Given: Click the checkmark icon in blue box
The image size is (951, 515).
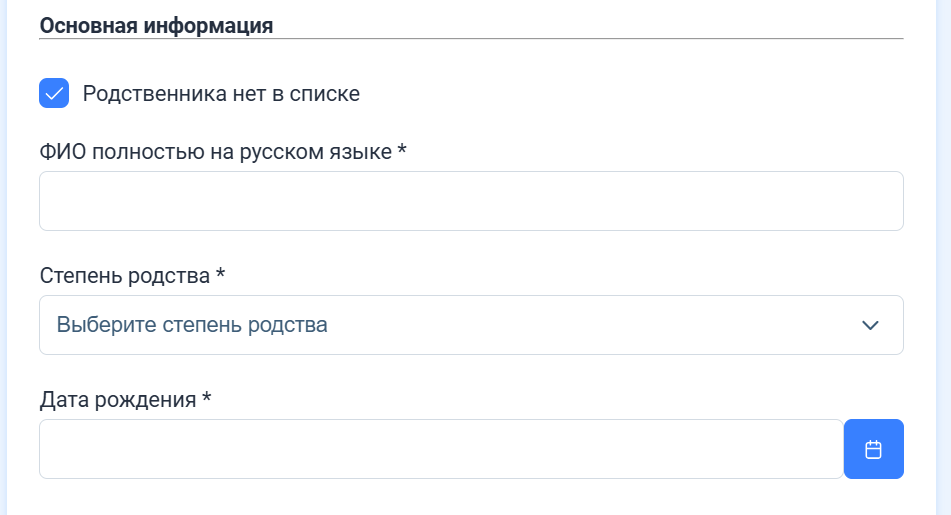Looking at the screenshot, I should pos(54,93).
